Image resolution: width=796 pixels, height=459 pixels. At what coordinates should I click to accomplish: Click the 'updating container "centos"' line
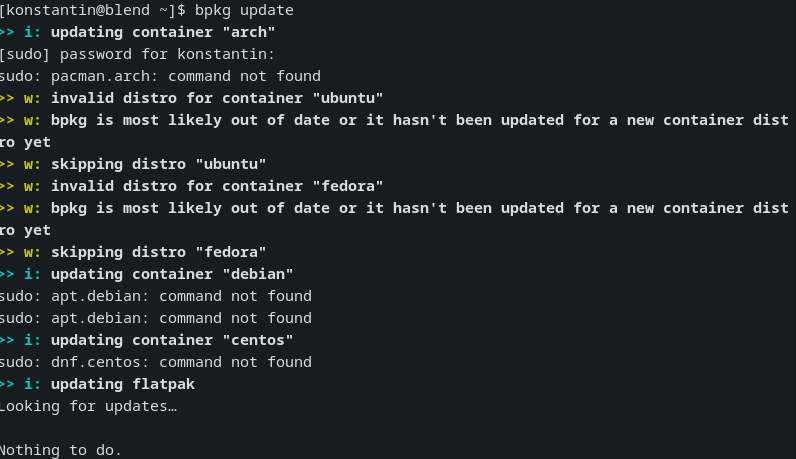coord(172,340)
